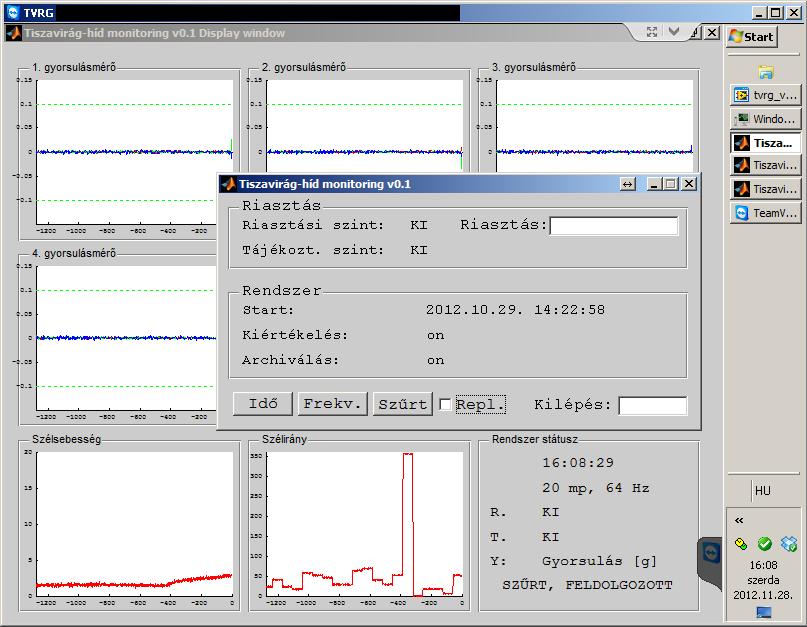
Task: Close the Tiszavirág-híd monitoring dialog
Action: [689, 184]
